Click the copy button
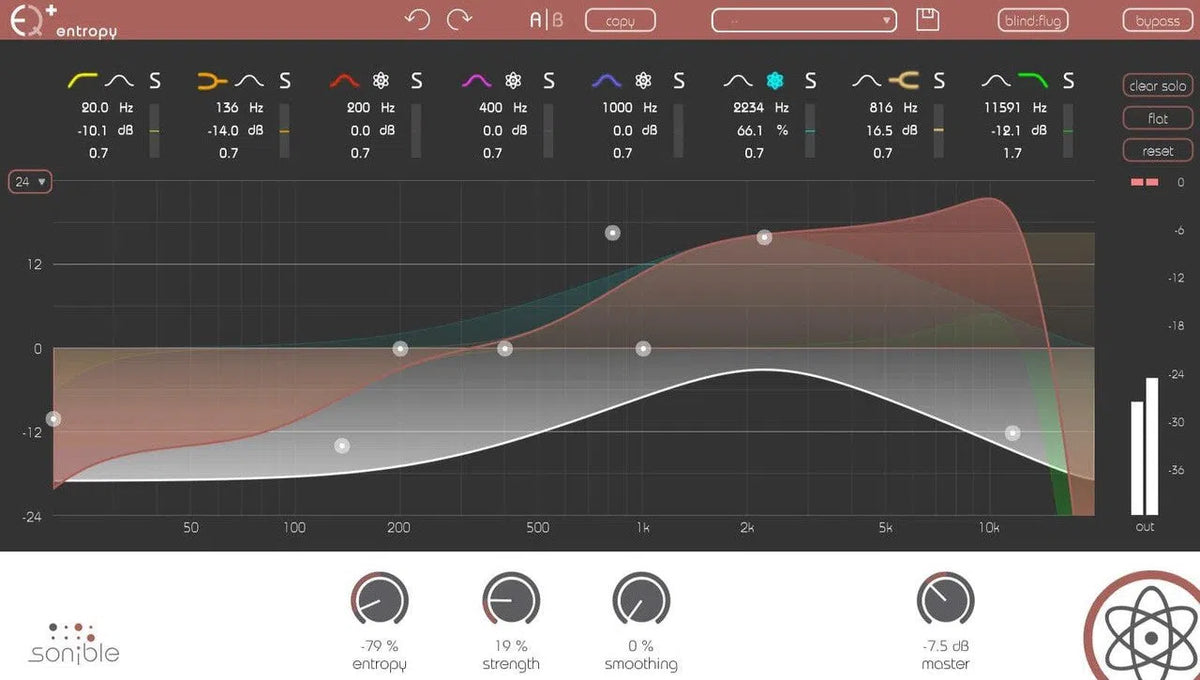1200x680 pixels. pos(620,18)
